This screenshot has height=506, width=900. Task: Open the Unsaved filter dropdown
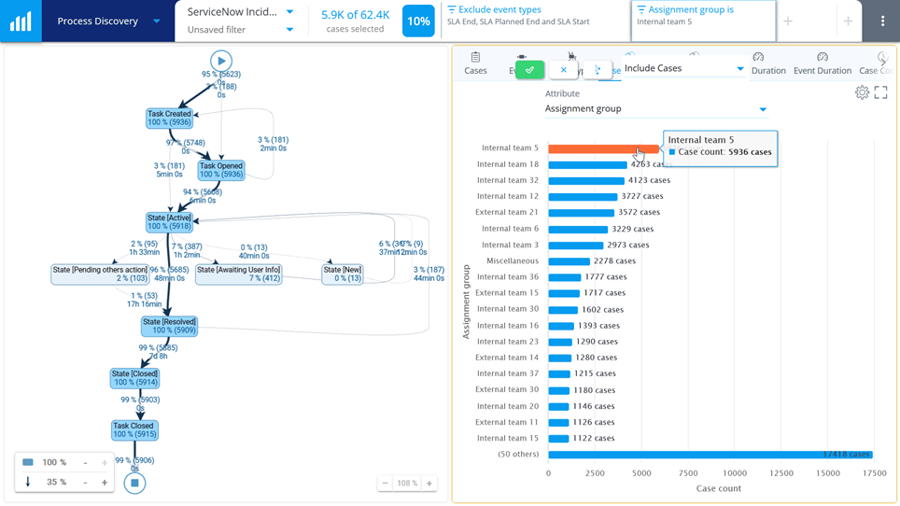[289, 30]
